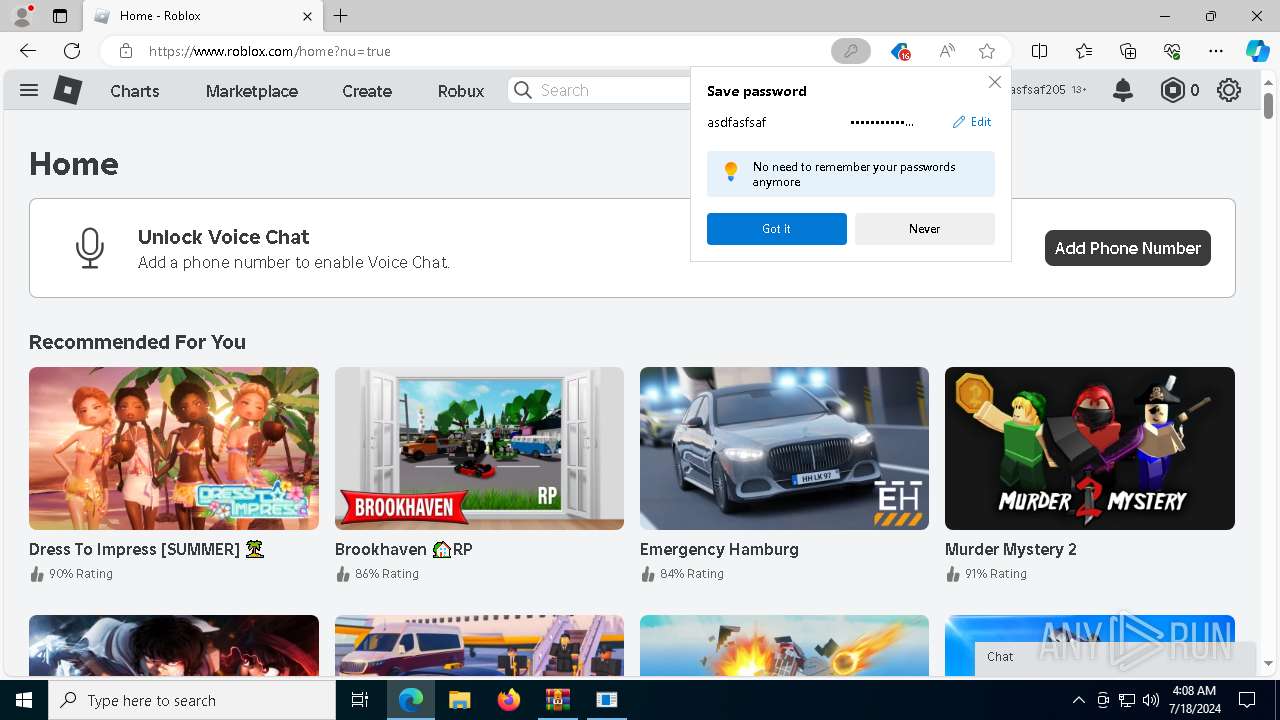Click the browser back arrow
Image resolution: width=1280 pixels, height=720 pixels.
(x=28, y=51)
